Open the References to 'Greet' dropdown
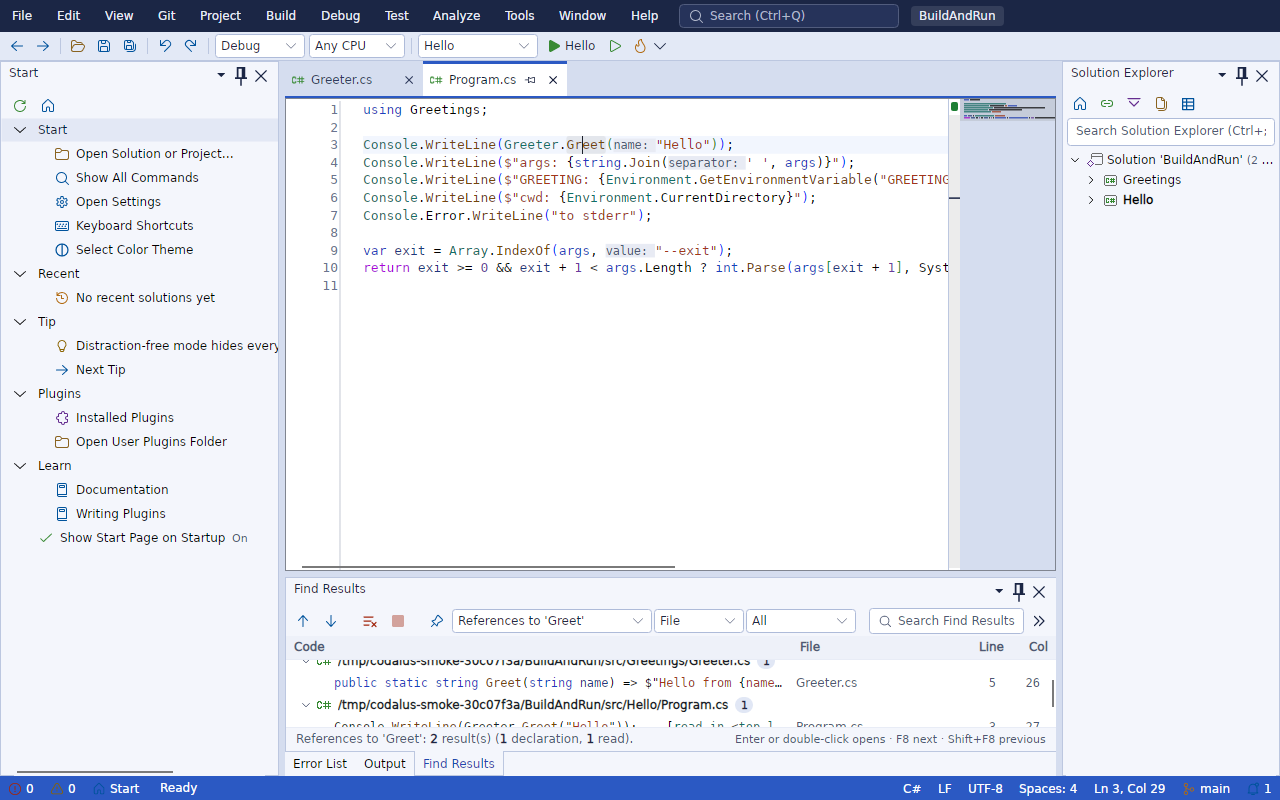The height and width of the screenshot is (800, 1280). pyautogui.click(x=552, y=621)
